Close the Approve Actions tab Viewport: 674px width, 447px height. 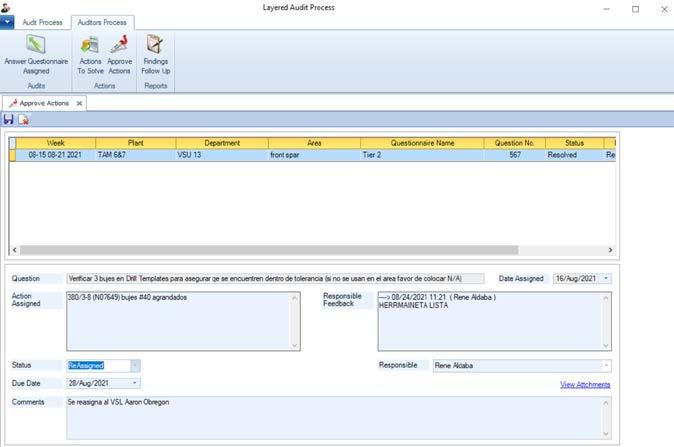[x=79, y=103]
